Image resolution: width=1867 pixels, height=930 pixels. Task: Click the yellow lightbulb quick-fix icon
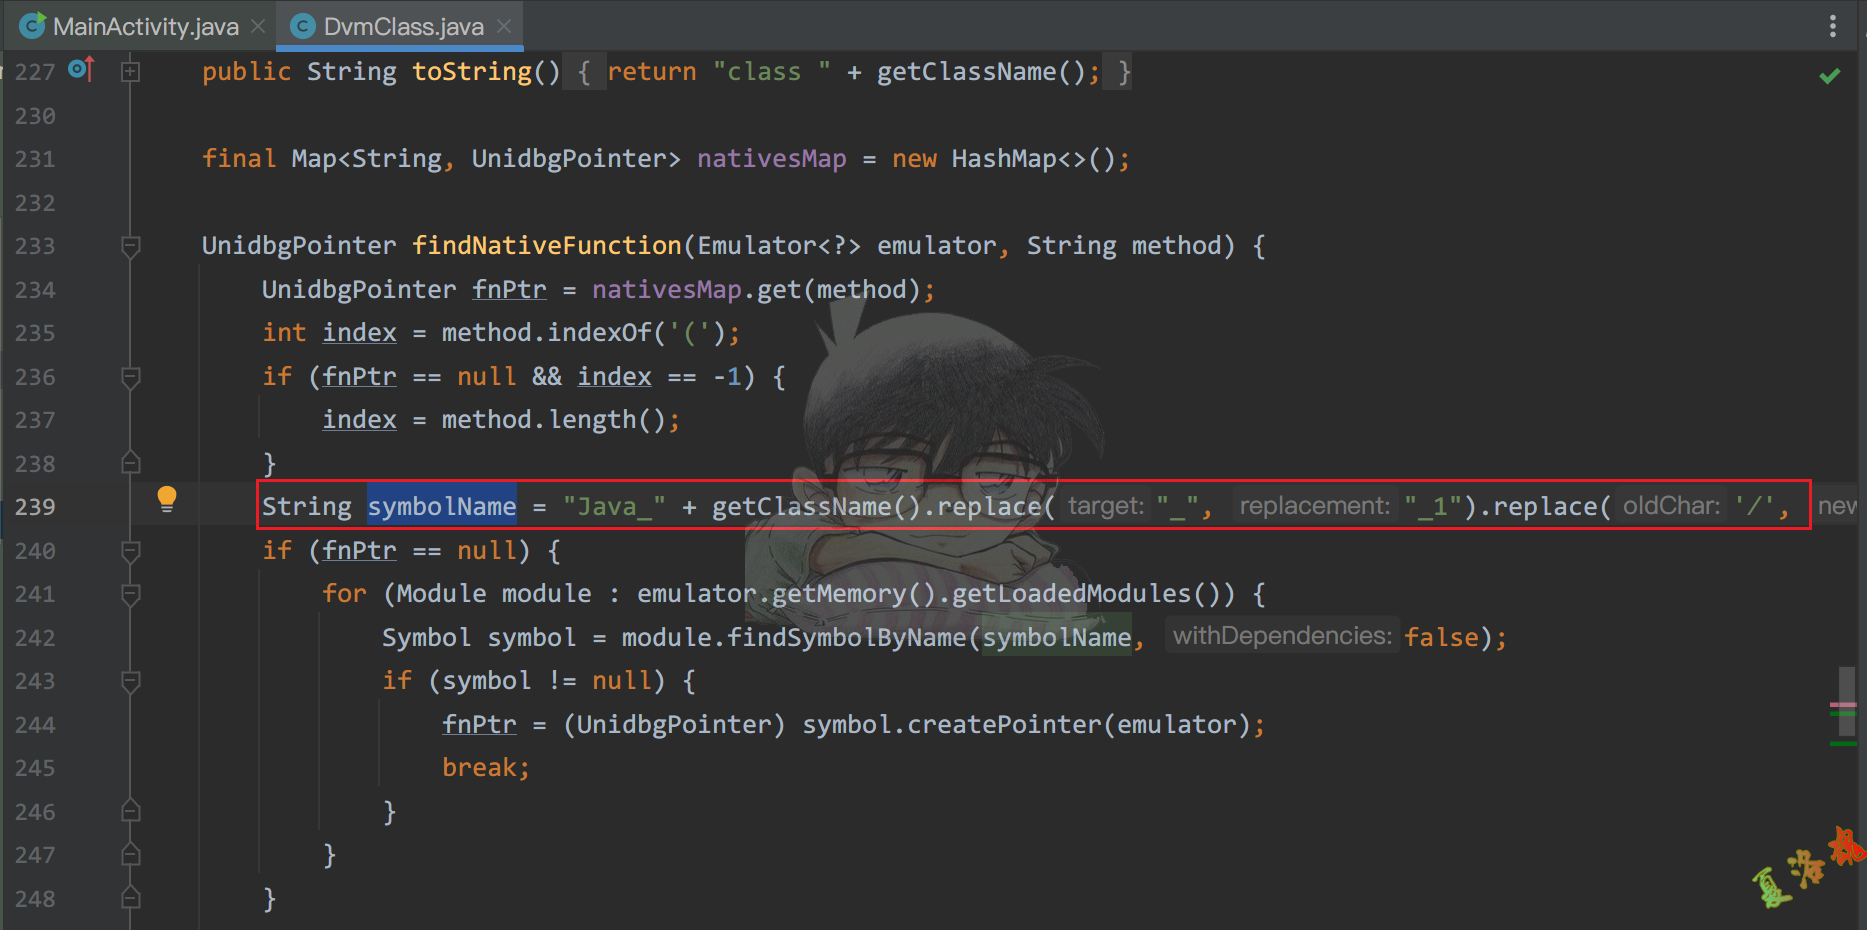click(x=167, y=498)
